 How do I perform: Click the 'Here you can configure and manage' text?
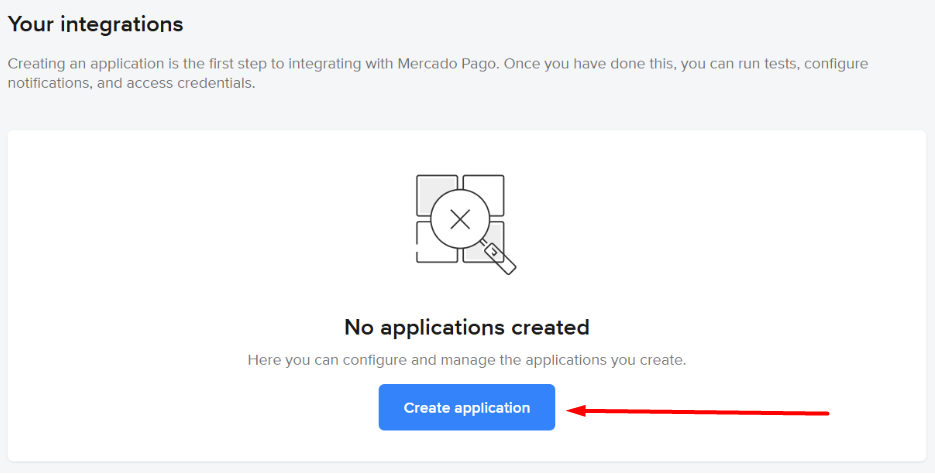pyautogui.click(x=466, y=359)
